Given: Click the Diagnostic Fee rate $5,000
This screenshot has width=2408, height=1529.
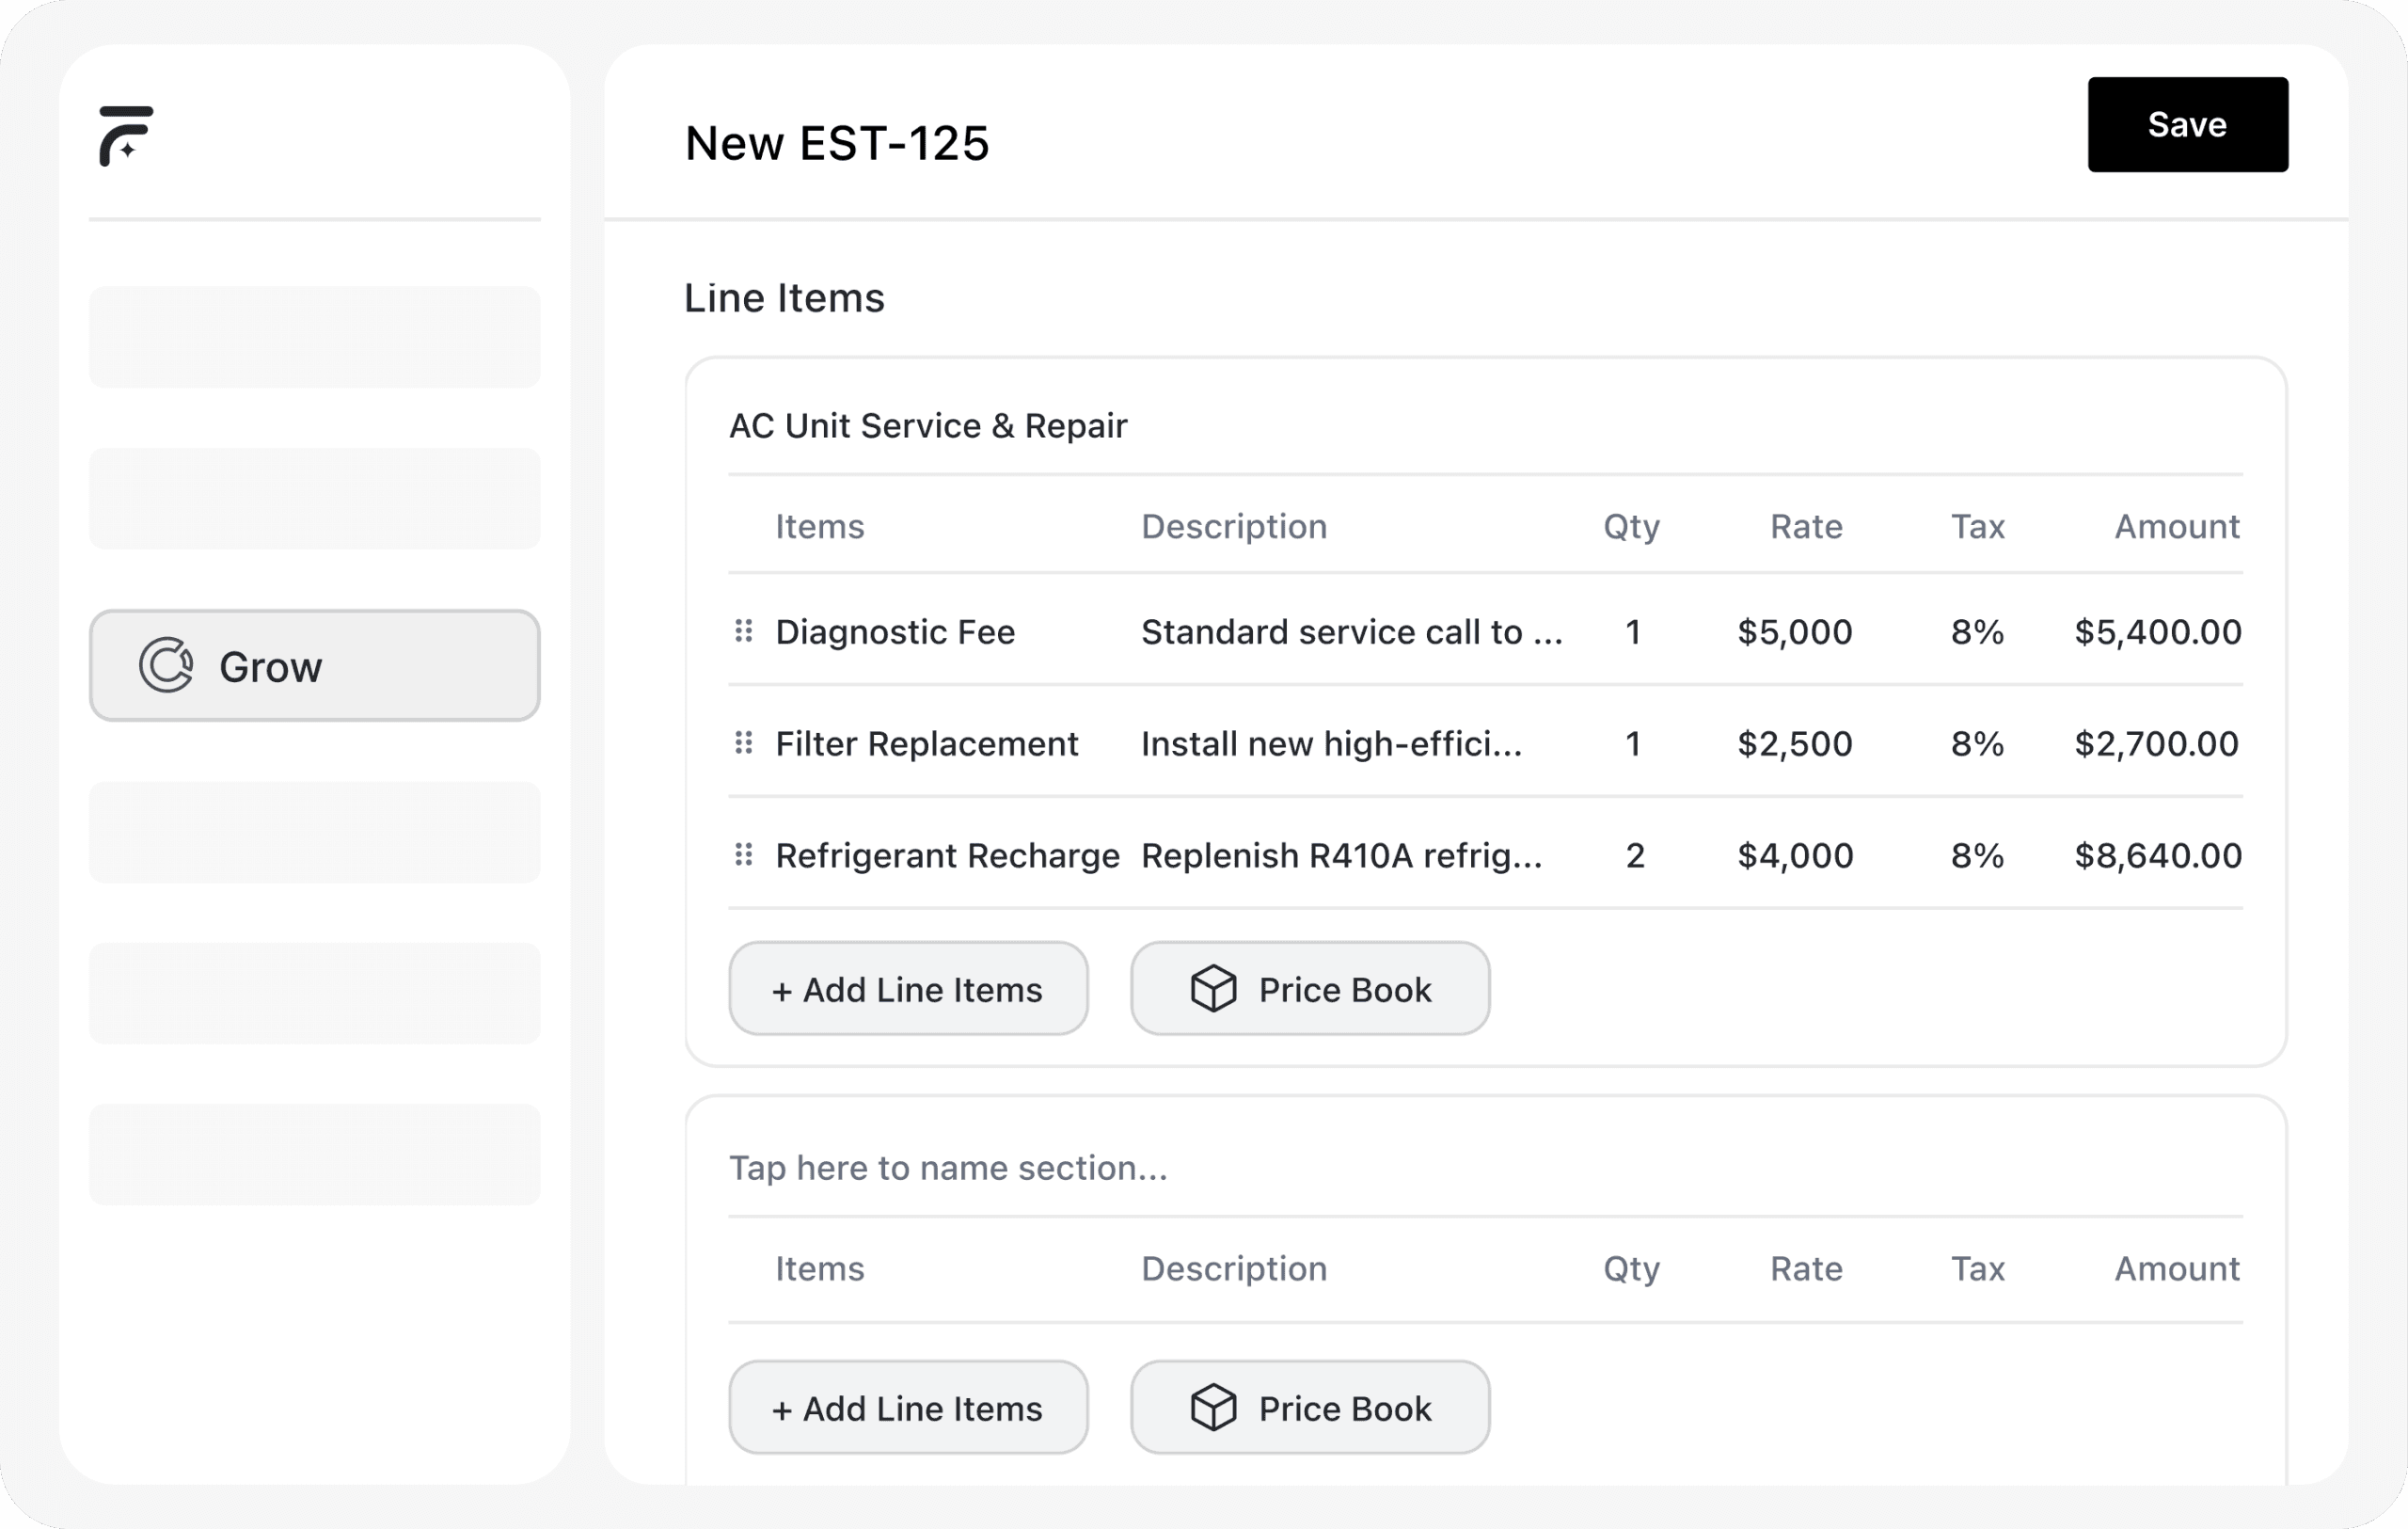Looking at the screenshot, I should [x=1794, y=632].
